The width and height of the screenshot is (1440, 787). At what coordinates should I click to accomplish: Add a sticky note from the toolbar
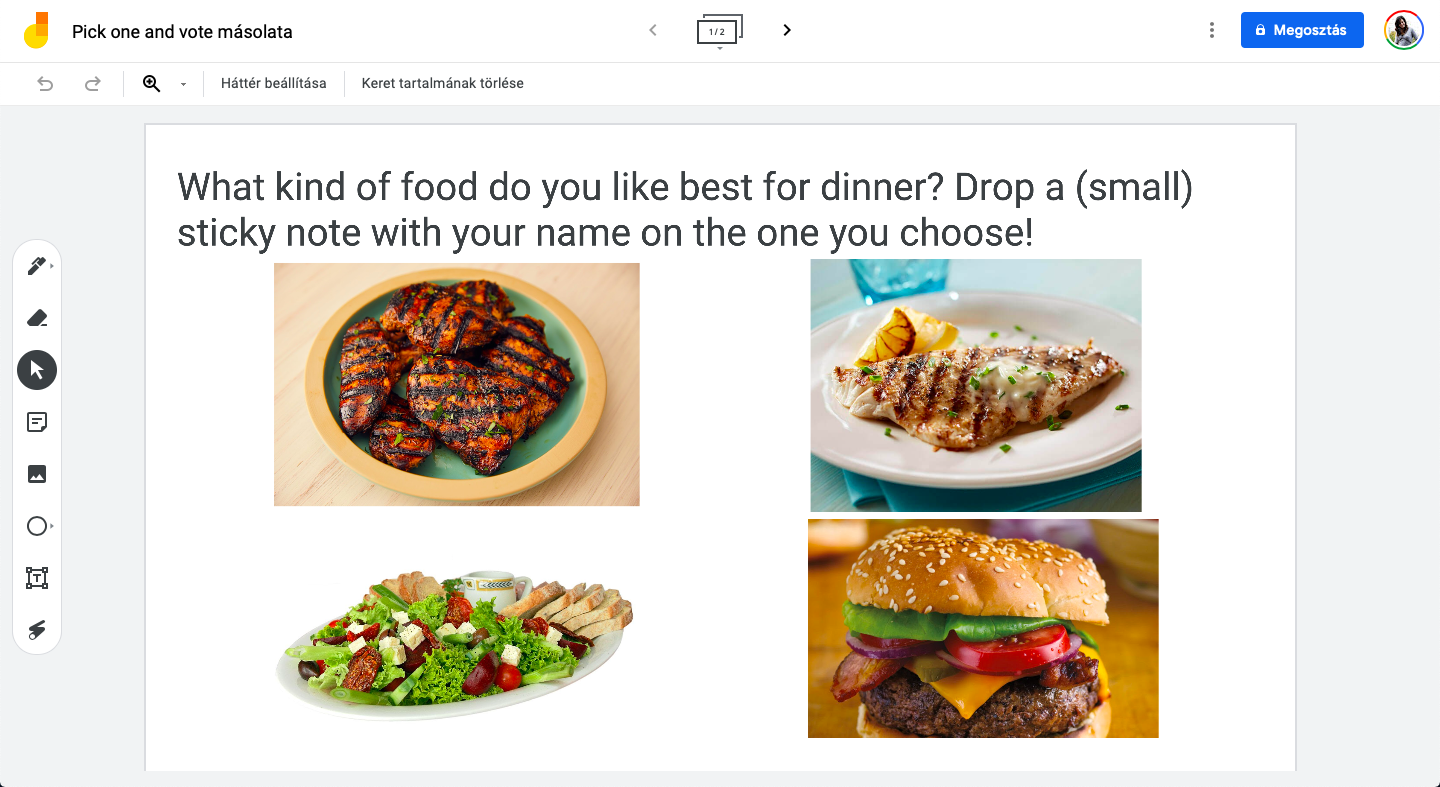(37, 422)
